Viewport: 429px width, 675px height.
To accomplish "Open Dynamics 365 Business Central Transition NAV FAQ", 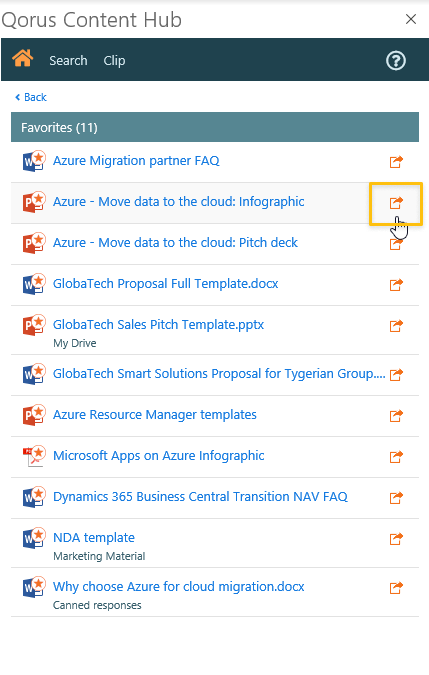I will pos(200,497).
